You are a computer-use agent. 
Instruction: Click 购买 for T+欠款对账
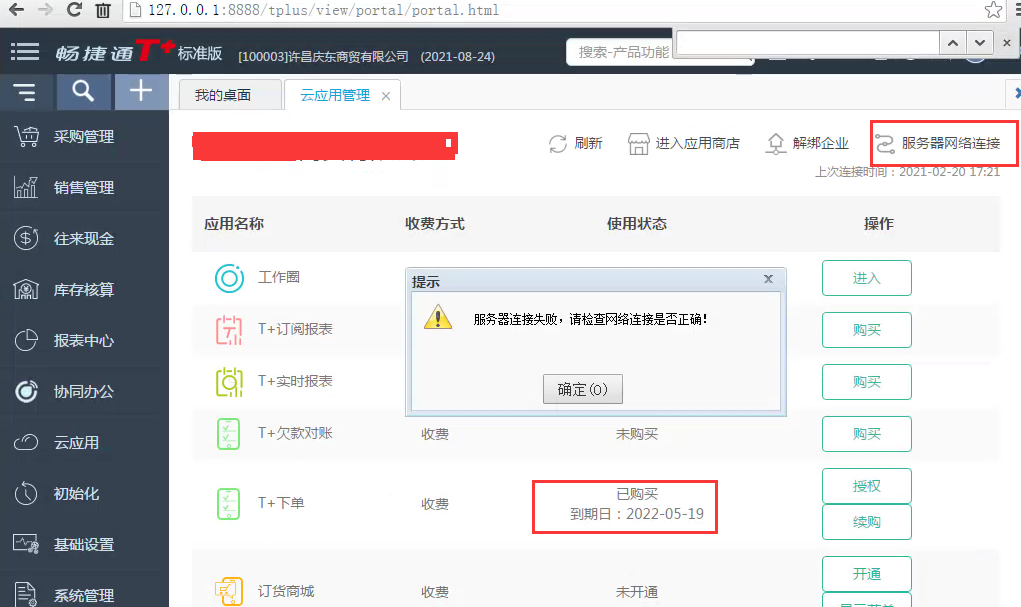867,434
